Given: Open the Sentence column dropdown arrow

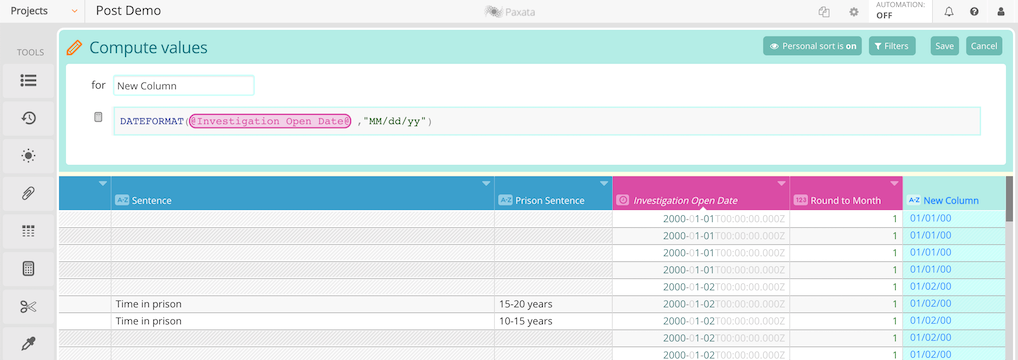Looking at the screenshot, I should point(486,184).
